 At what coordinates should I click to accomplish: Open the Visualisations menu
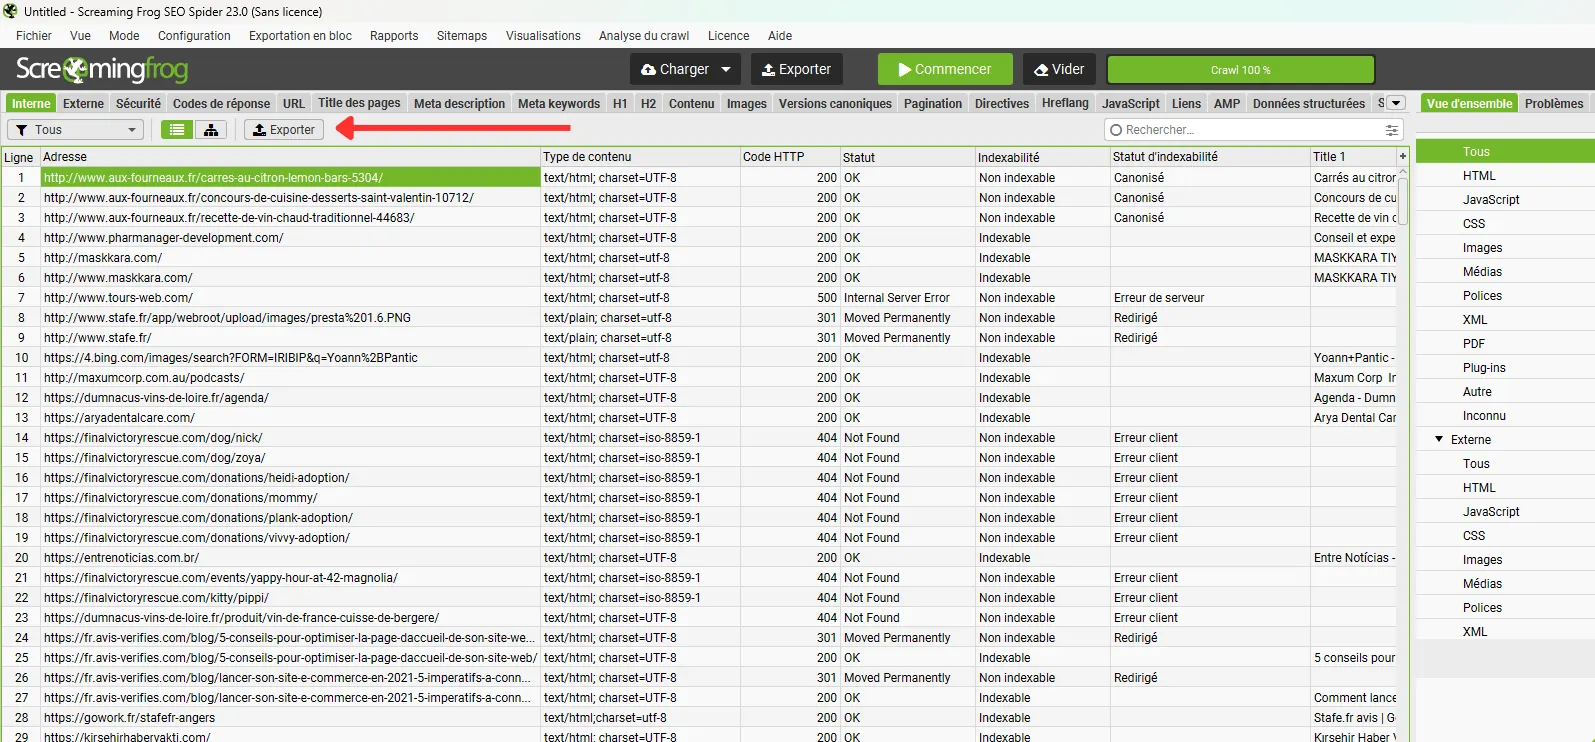coord(543,36)
